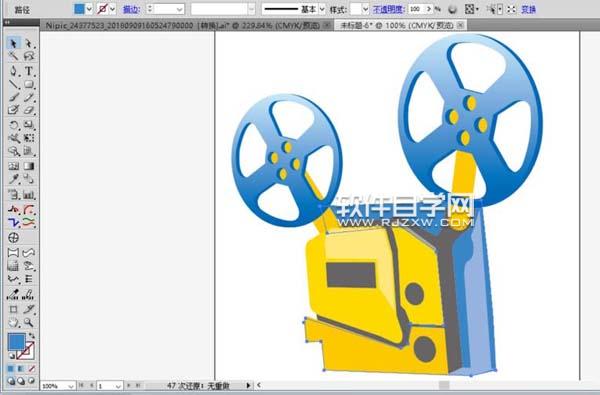Open the zoom level dropdown in status bar

(x=70, y=386)
